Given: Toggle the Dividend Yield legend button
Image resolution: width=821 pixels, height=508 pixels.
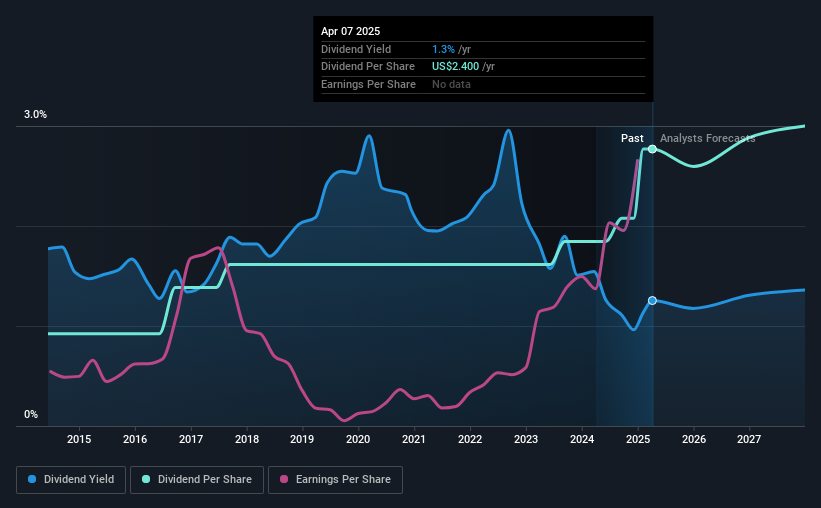Looking at the screenshot, I should 71,480.
